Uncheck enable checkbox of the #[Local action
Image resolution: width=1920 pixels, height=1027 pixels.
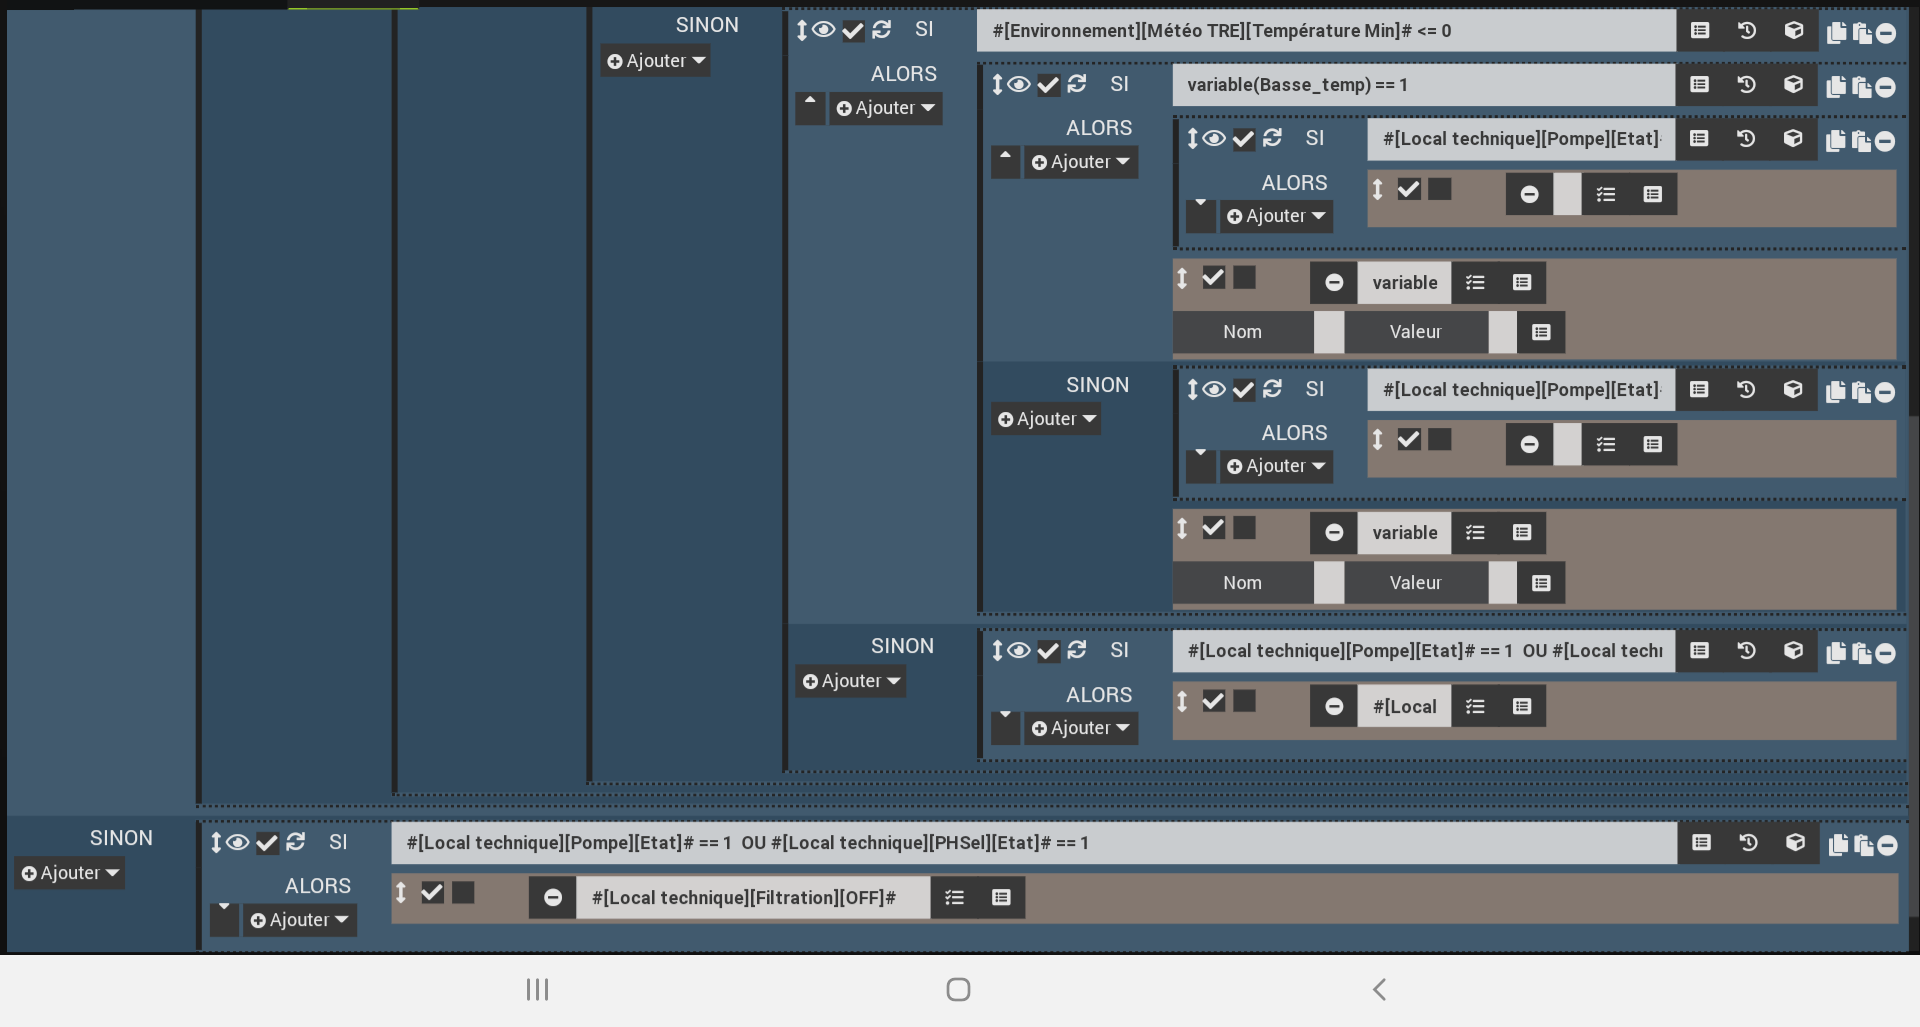(x=1213, y=701)
